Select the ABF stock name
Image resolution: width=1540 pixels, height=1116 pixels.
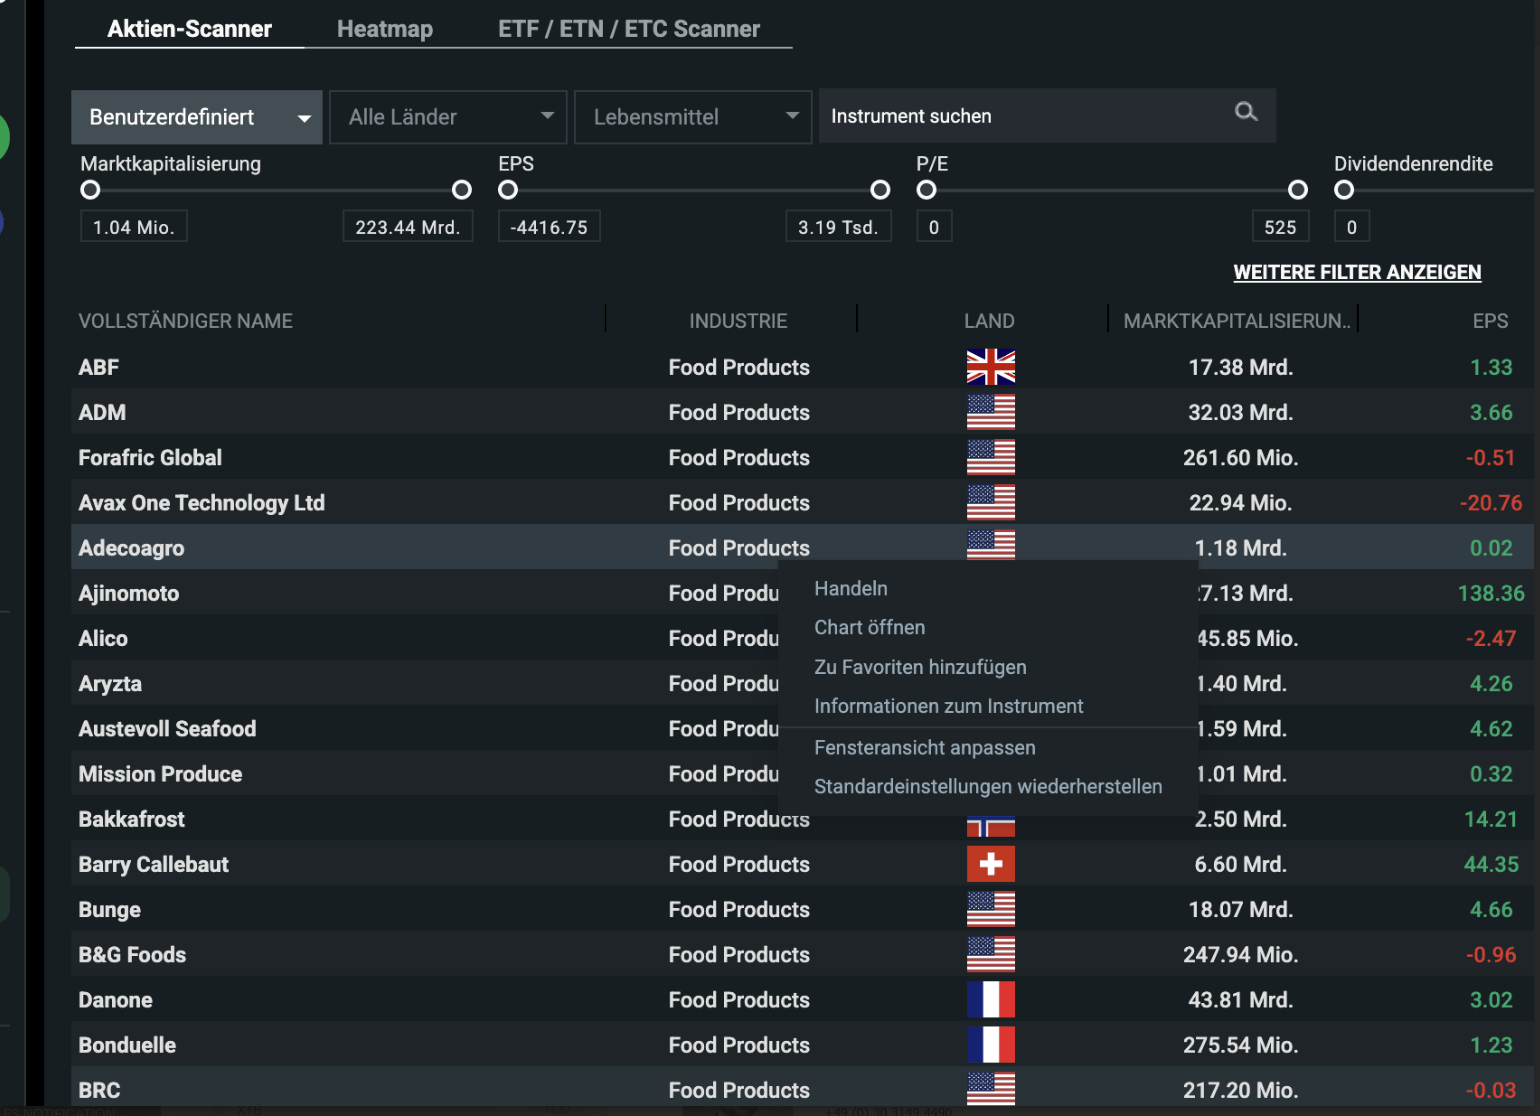pyautogui.click(x=99, y=367)
